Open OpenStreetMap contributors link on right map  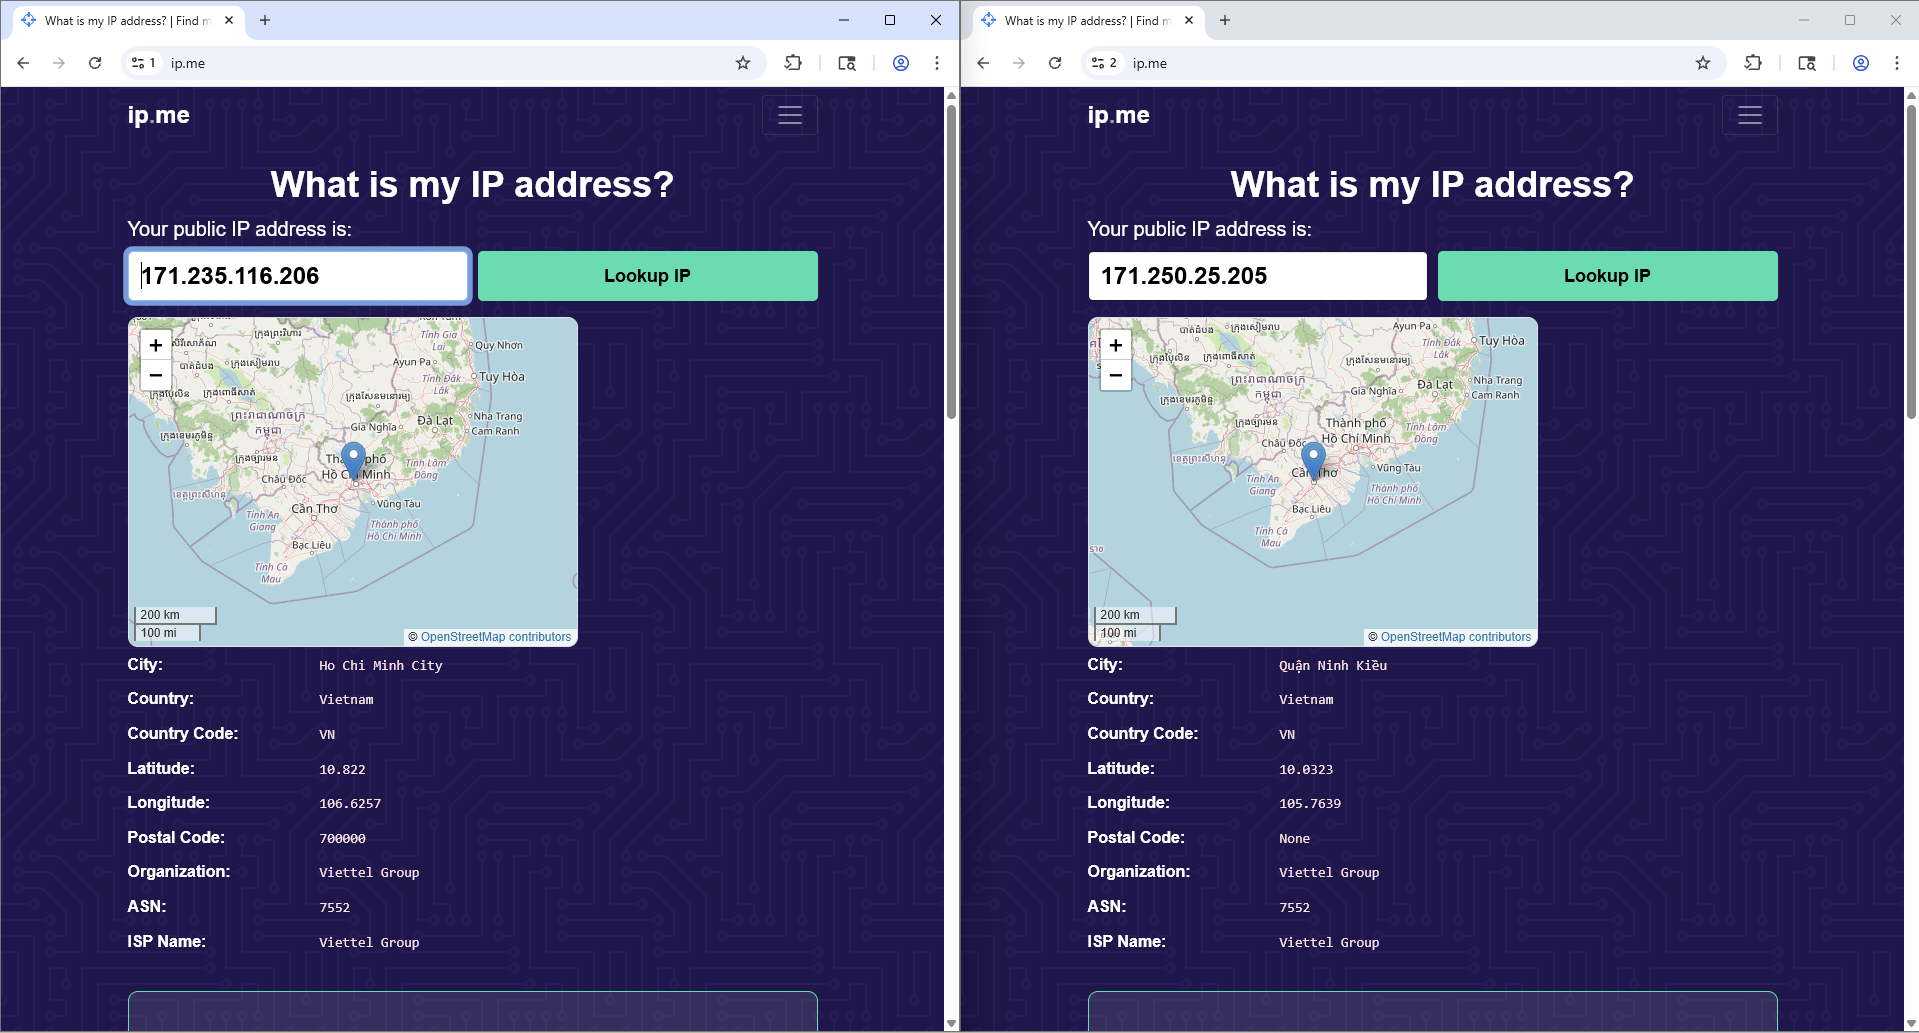tap(1455, 637)
